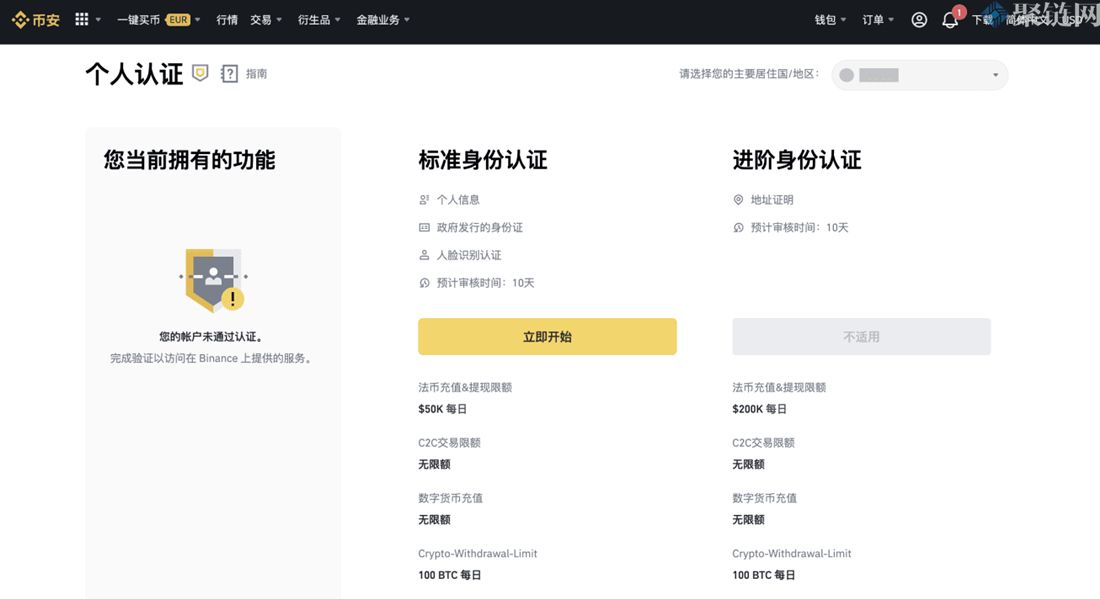Click the 人脸识别认证 face icon
1100x599 pixels.
tap(424, 255)
